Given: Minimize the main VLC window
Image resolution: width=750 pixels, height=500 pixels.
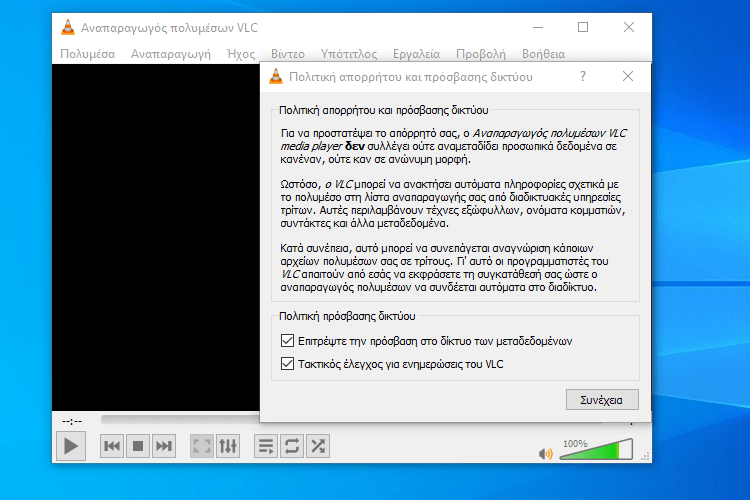Looking at the screenshot, I should click(x=538, y=27).
